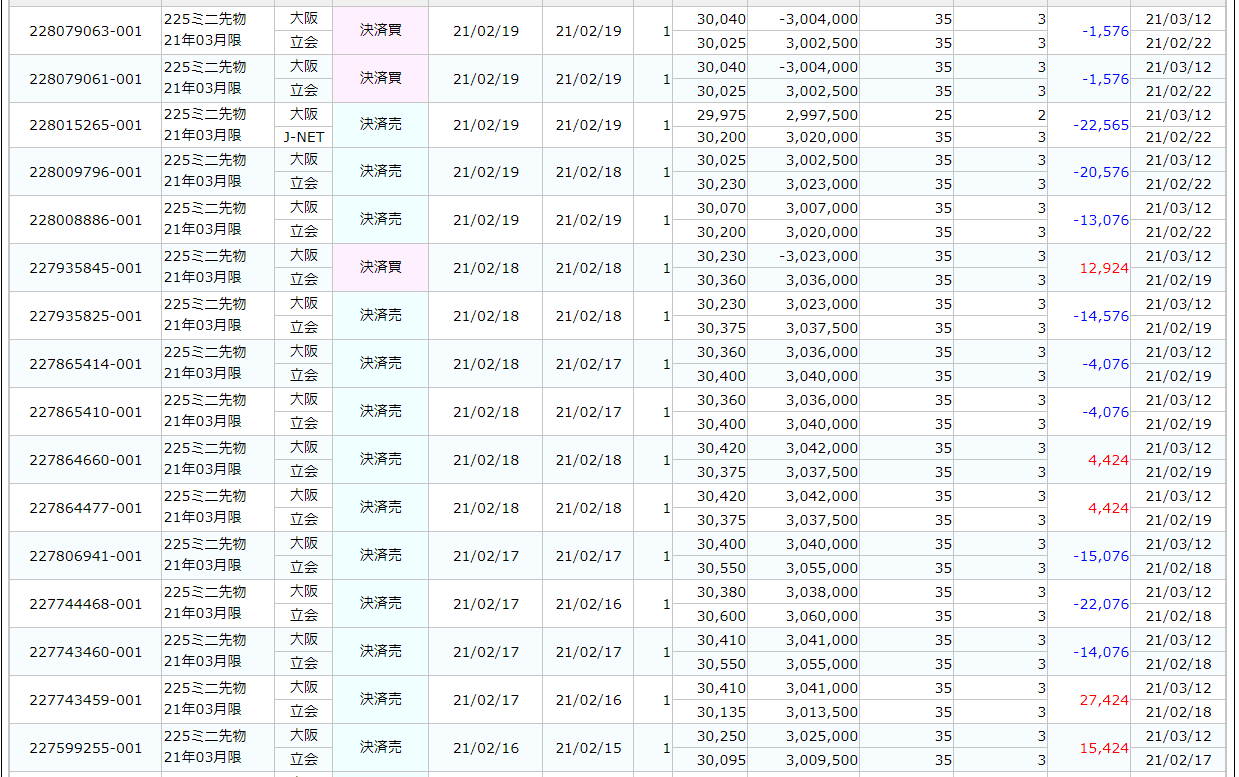Click the price 30,135

tap(721, 712)
